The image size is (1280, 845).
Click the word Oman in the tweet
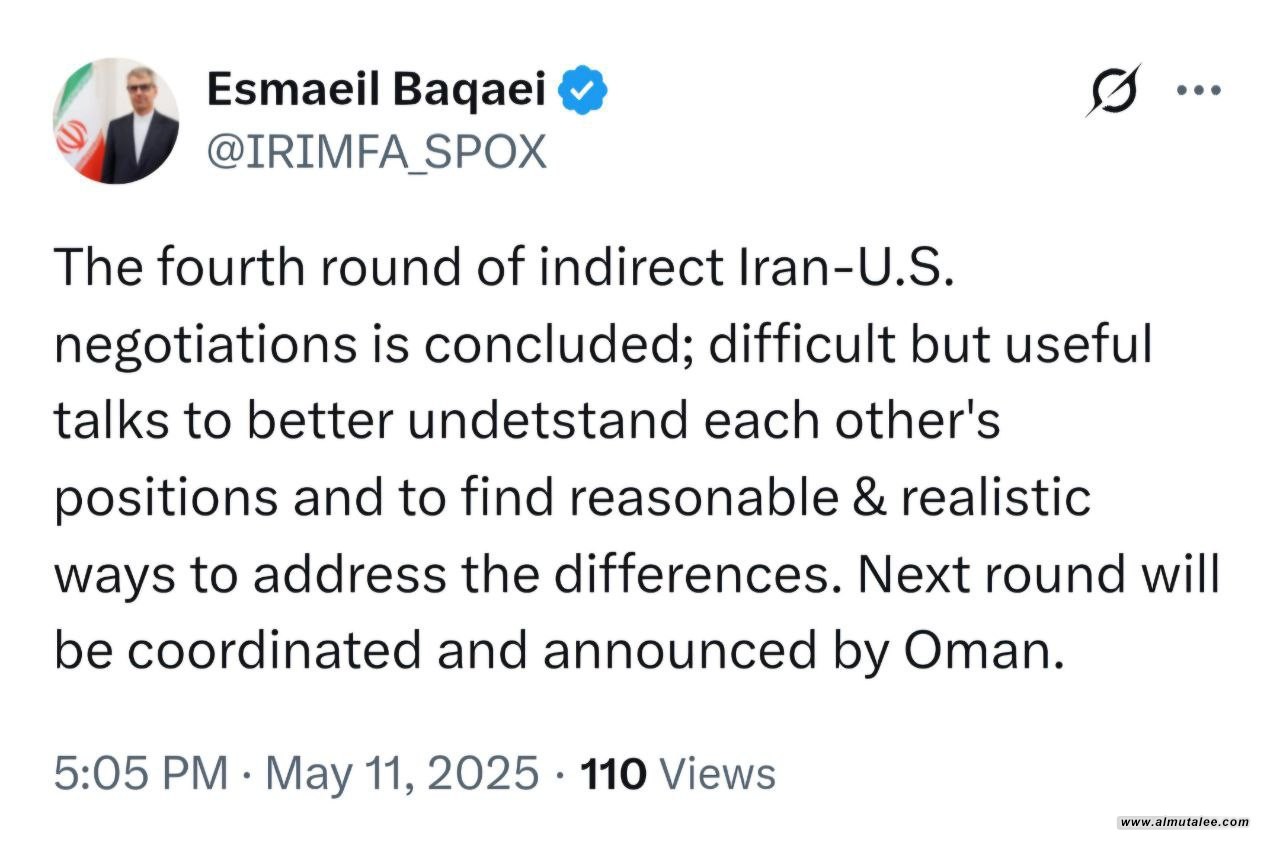[x=980, y=651]
